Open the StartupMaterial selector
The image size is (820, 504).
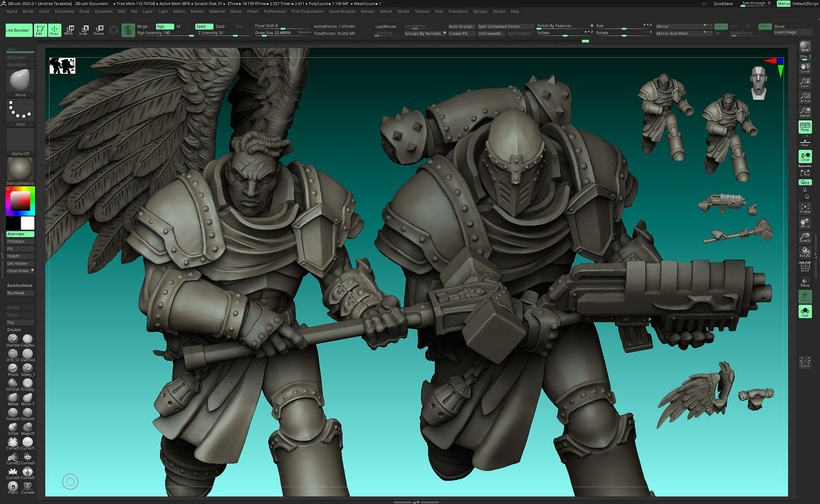[20, 171]
